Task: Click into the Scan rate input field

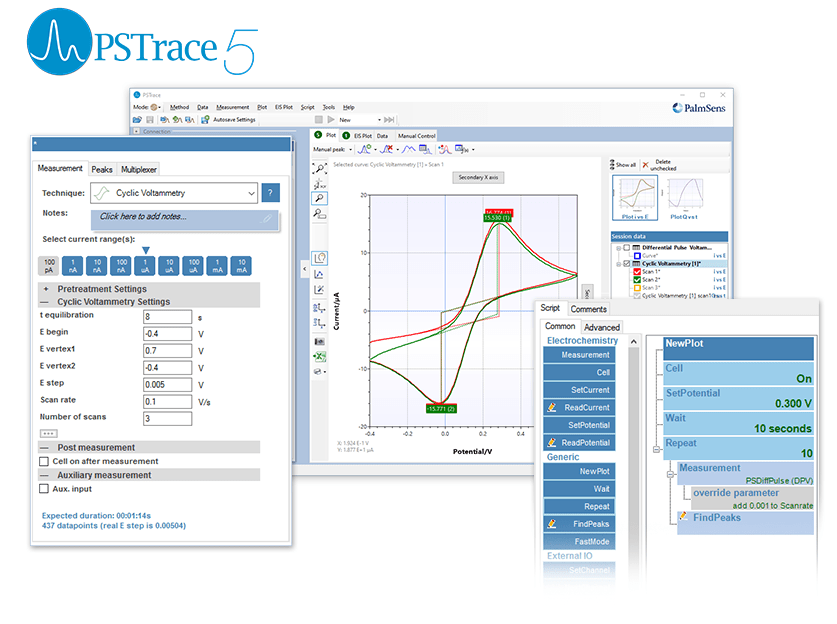Action: pos(168,401)
